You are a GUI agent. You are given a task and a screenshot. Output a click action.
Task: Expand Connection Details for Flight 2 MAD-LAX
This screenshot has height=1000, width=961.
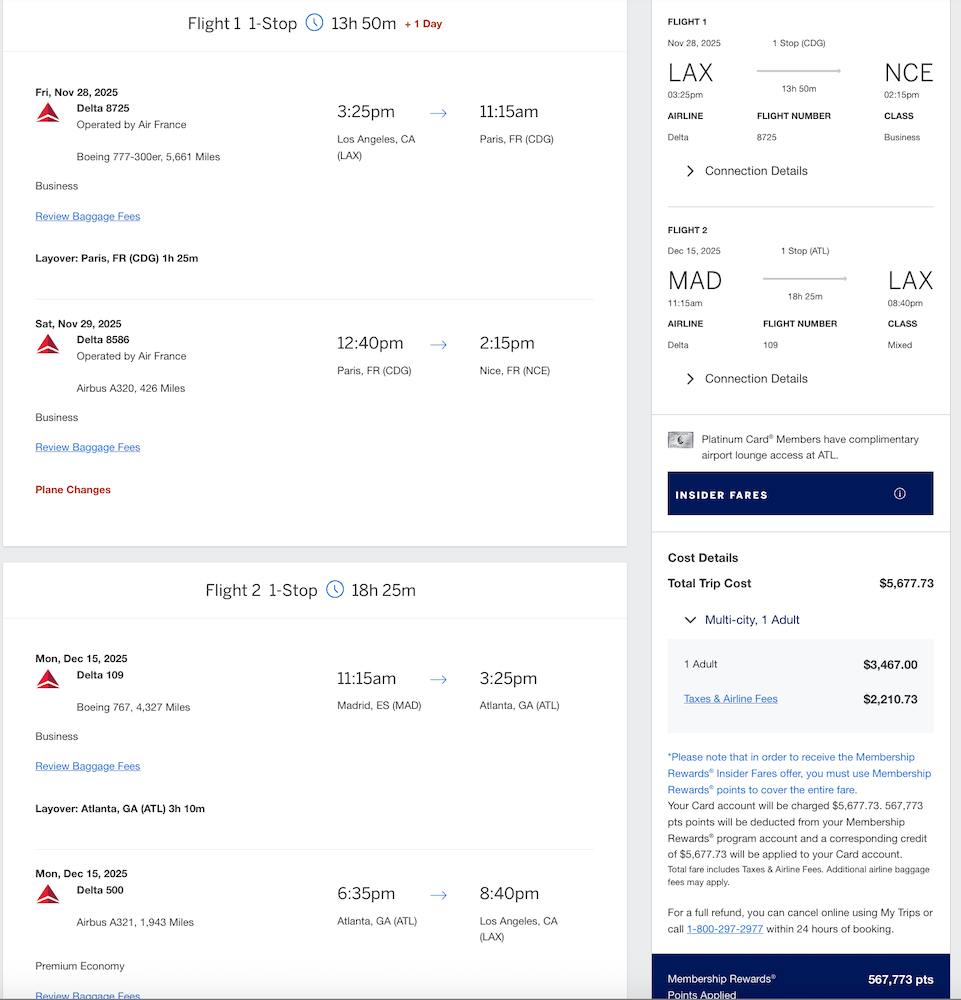(x=746, y=379)
